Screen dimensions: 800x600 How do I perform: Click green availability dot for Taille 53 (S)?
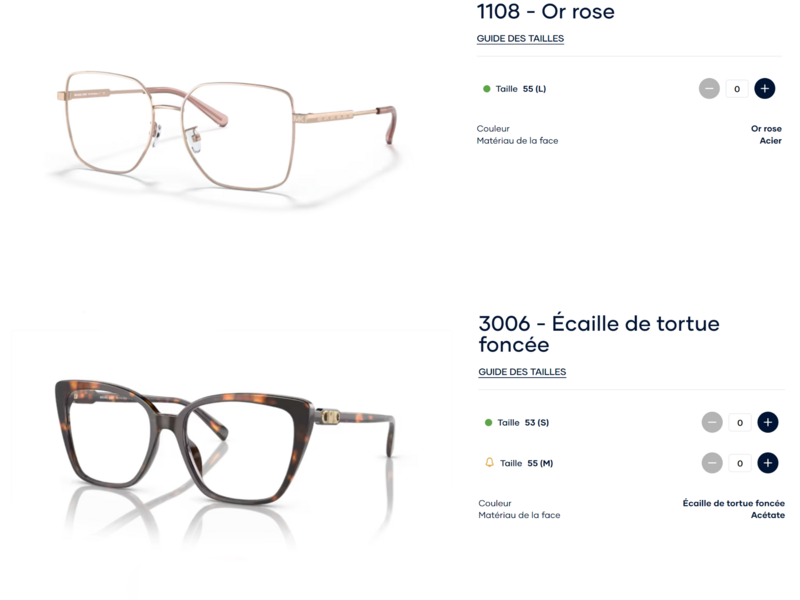(x=488, y=423)
